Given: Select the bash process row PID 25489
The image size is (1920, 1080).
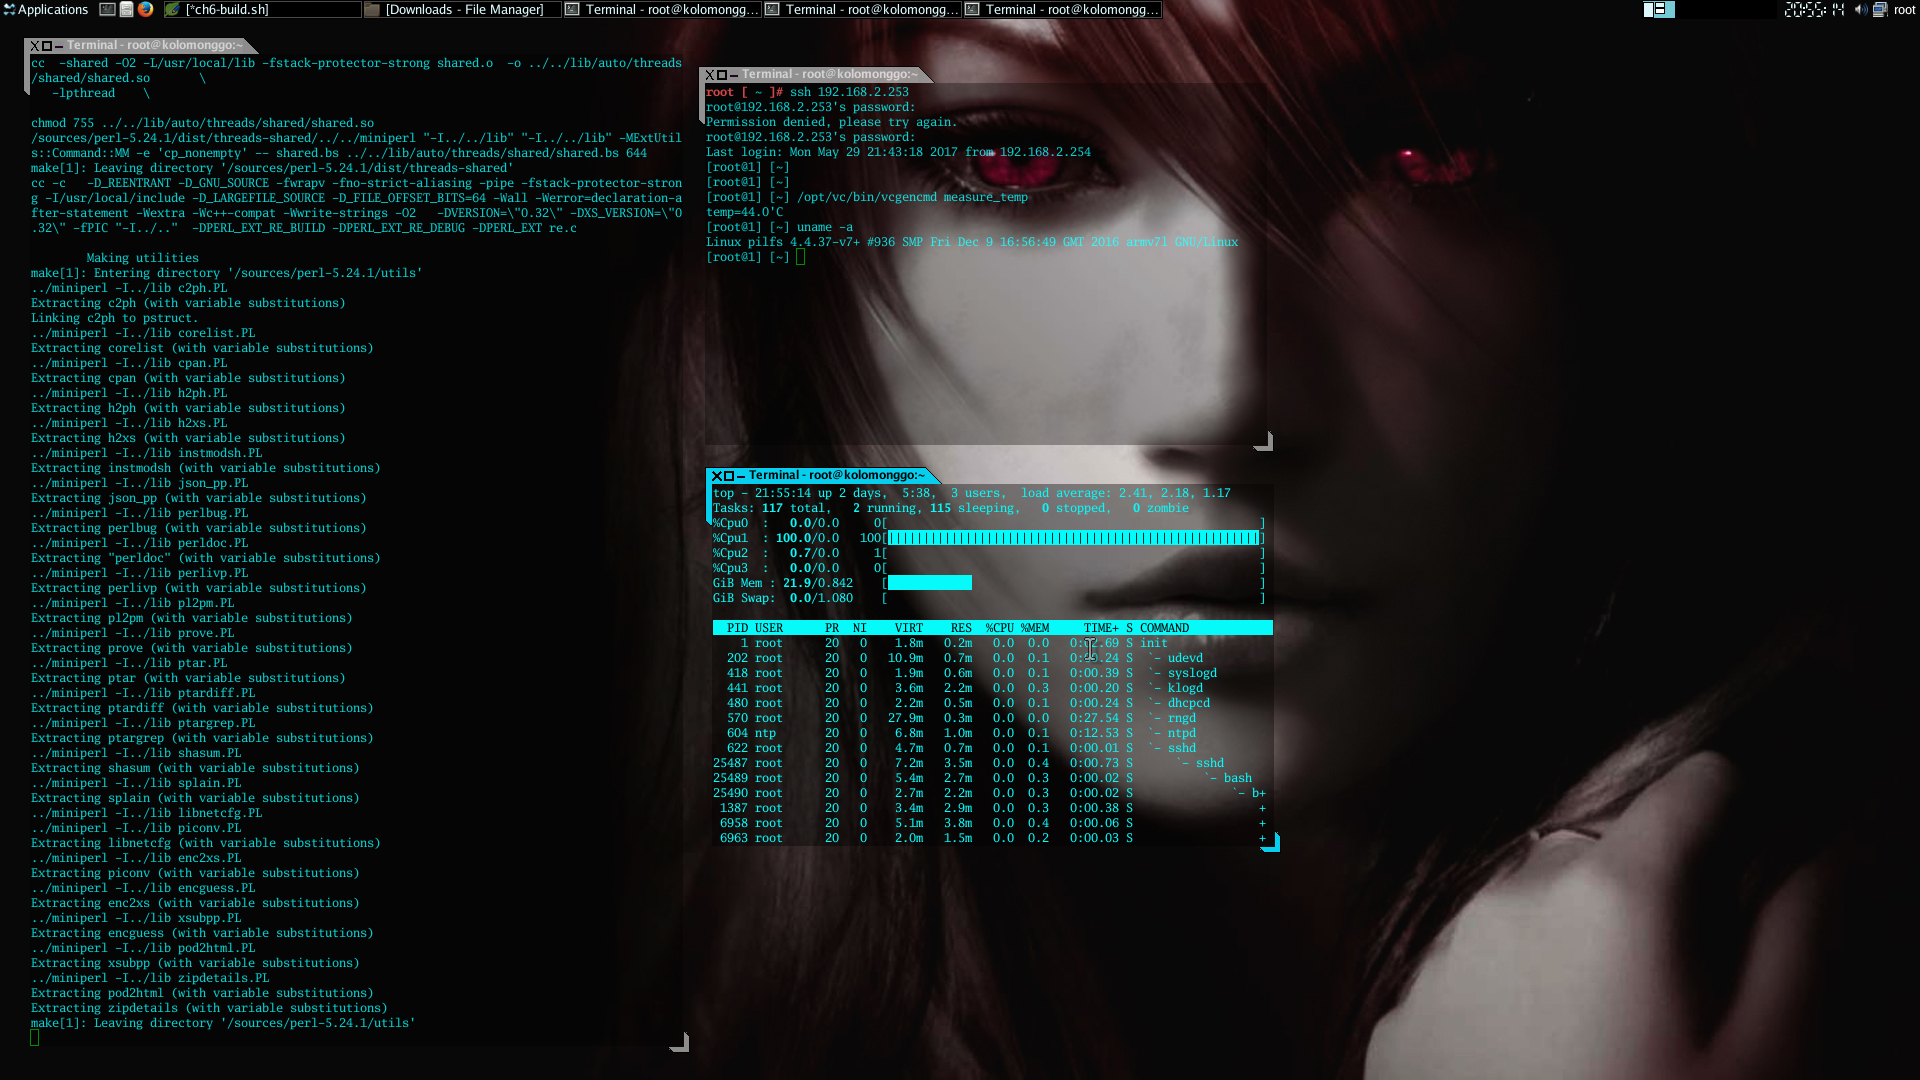Looking at the screenshot, I should coord(992,778).
